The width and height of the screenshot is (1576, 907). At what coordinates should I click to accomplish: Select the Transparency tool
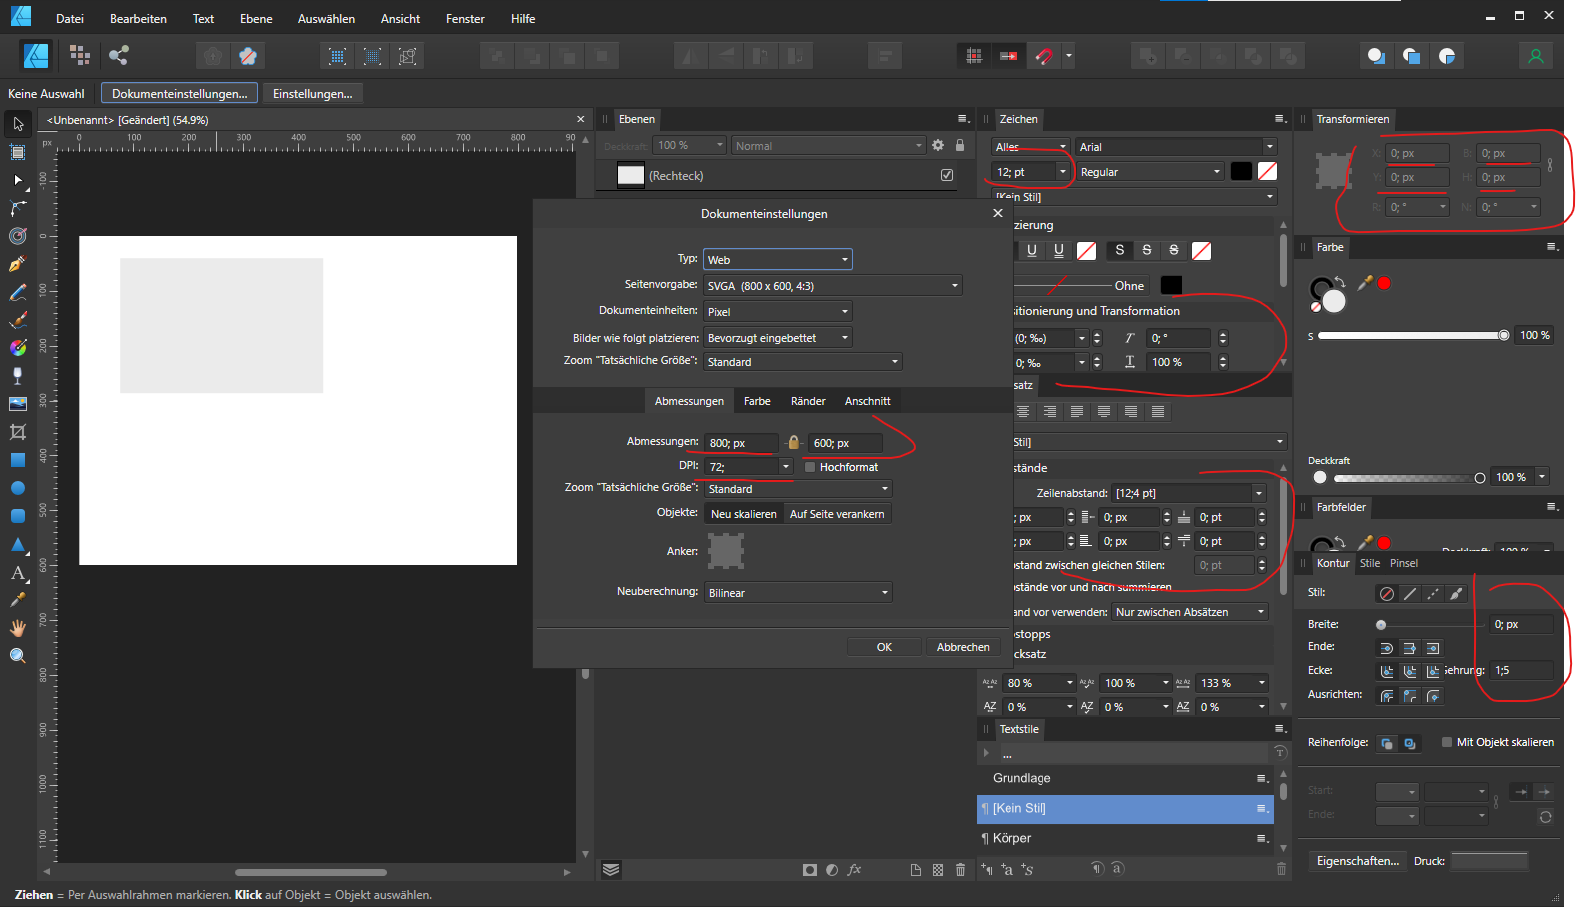coord(18,376)
